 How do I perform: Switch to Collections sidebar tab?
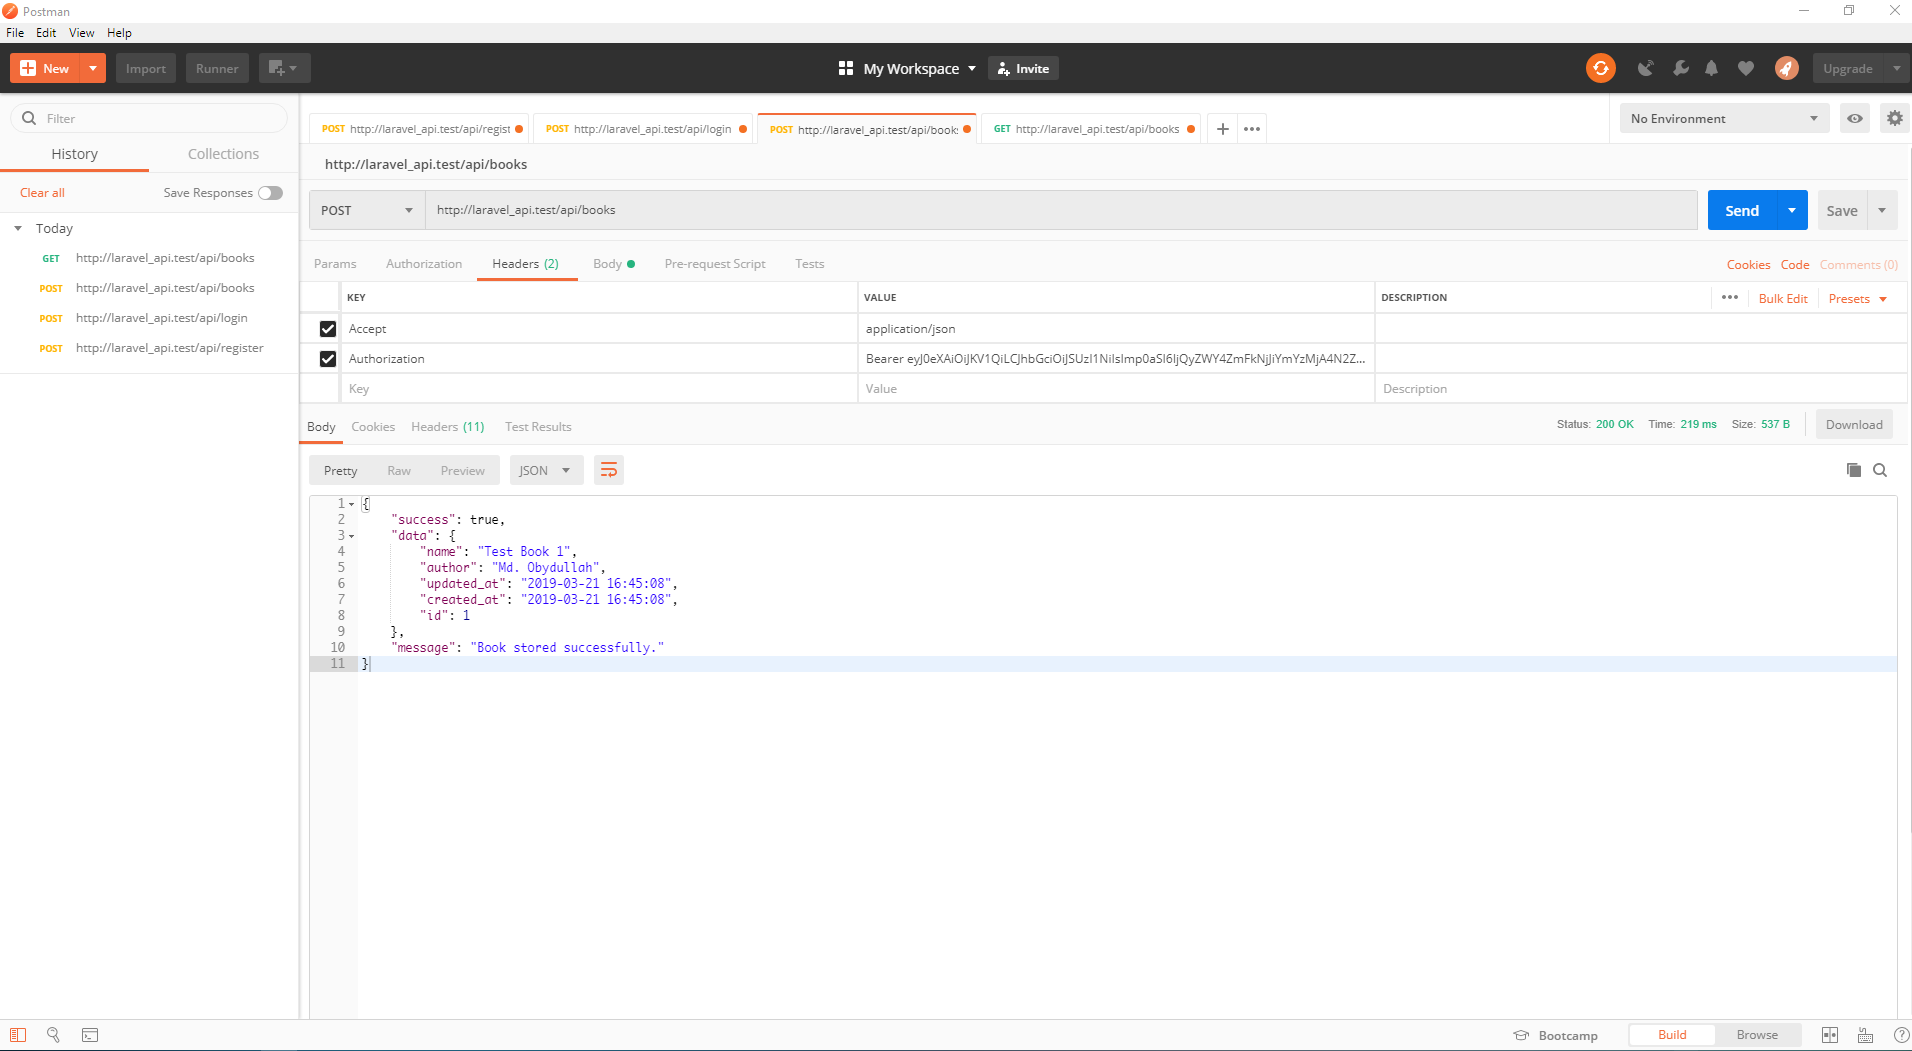[223, 154]
